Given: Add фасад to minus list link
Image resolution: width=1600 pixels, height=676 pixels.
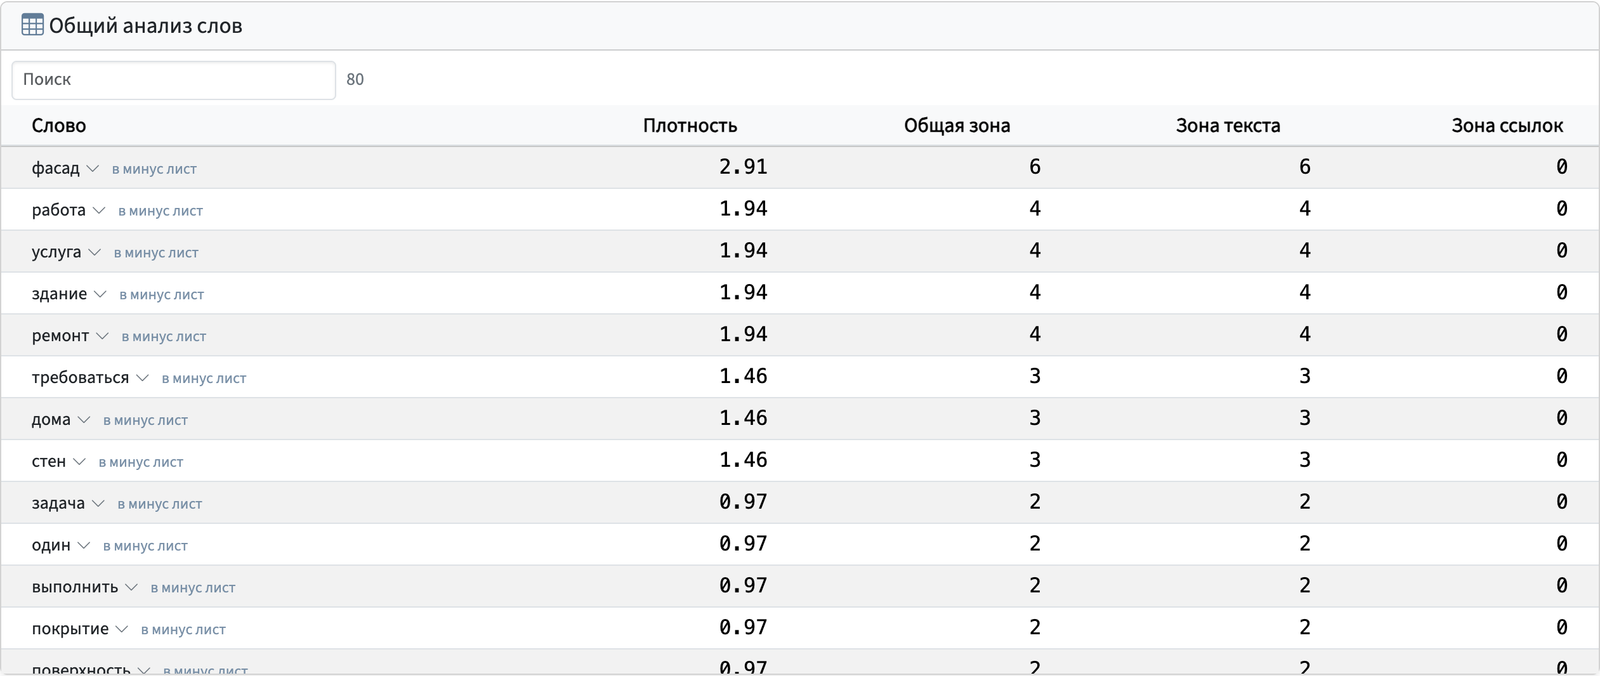Looking at the screenshot, I should (154, 169).
